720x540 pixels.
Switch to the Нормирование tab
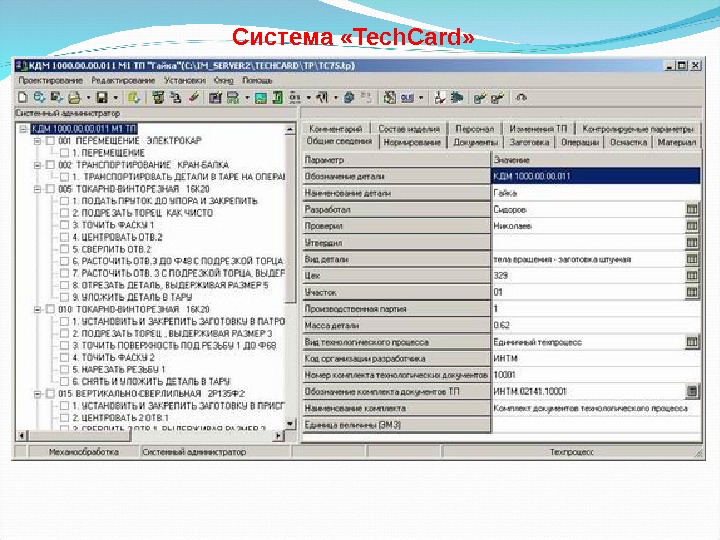pos(412,142)
